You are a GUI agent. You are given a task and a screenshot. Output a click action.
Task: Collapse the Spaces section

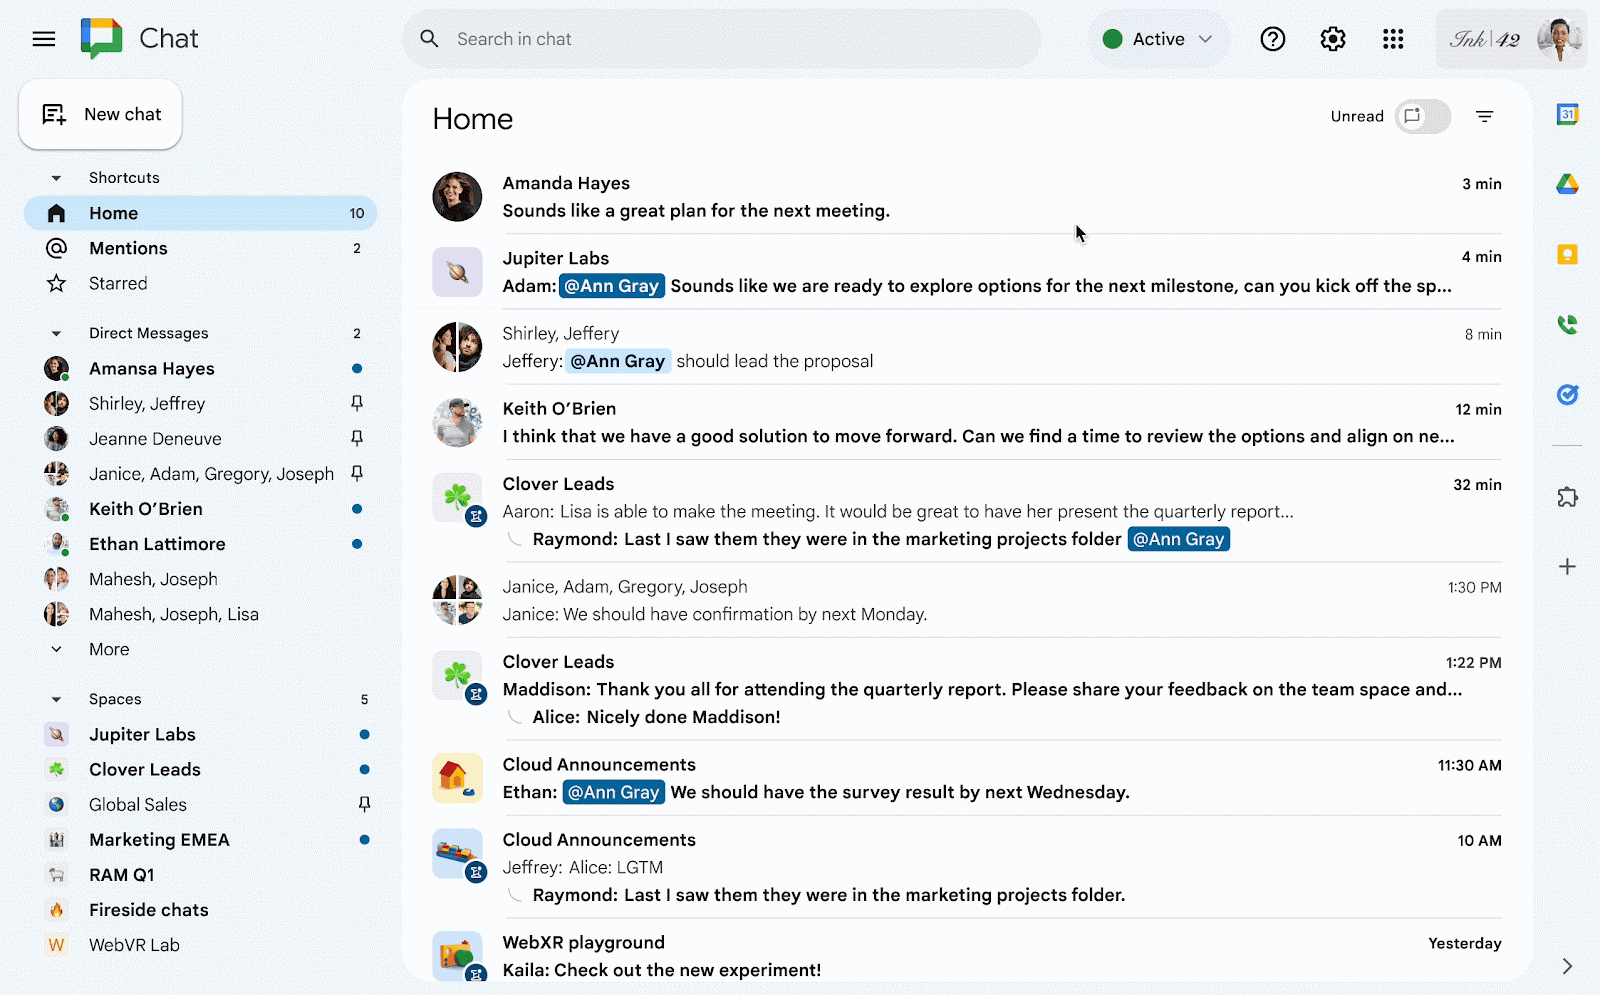(x=57, y=698)
